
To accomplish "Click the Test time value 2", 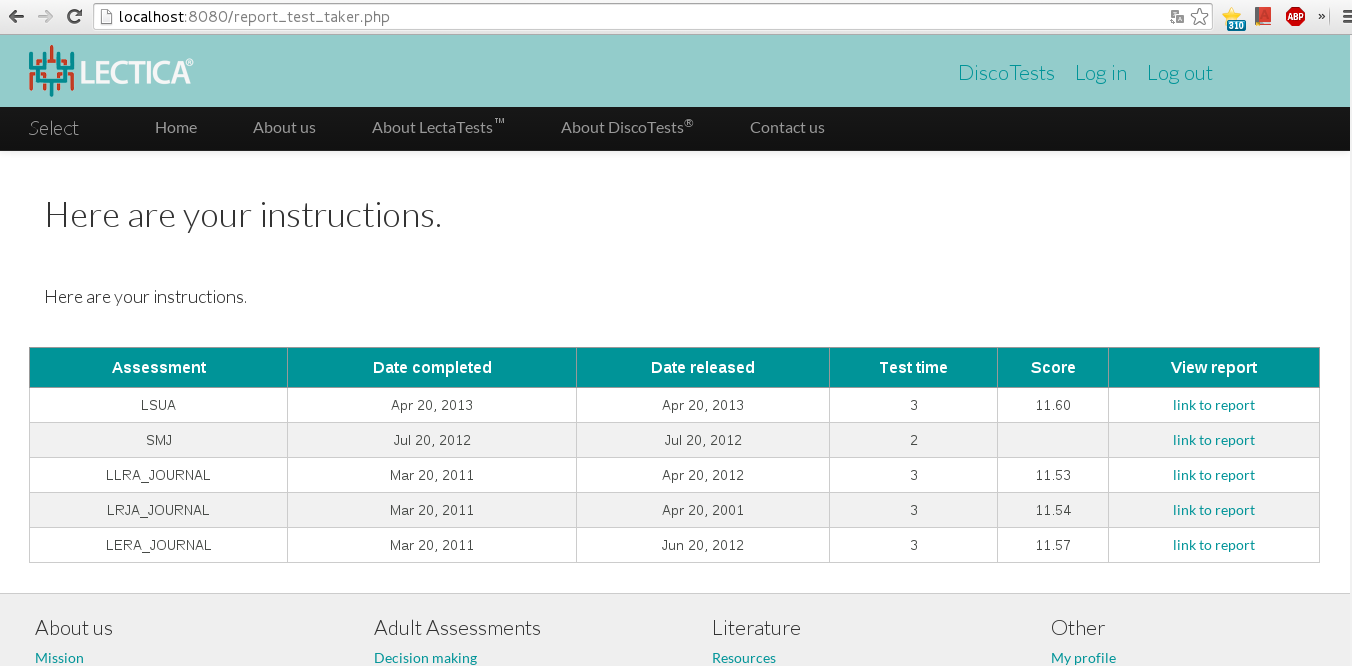I will 914,440.
